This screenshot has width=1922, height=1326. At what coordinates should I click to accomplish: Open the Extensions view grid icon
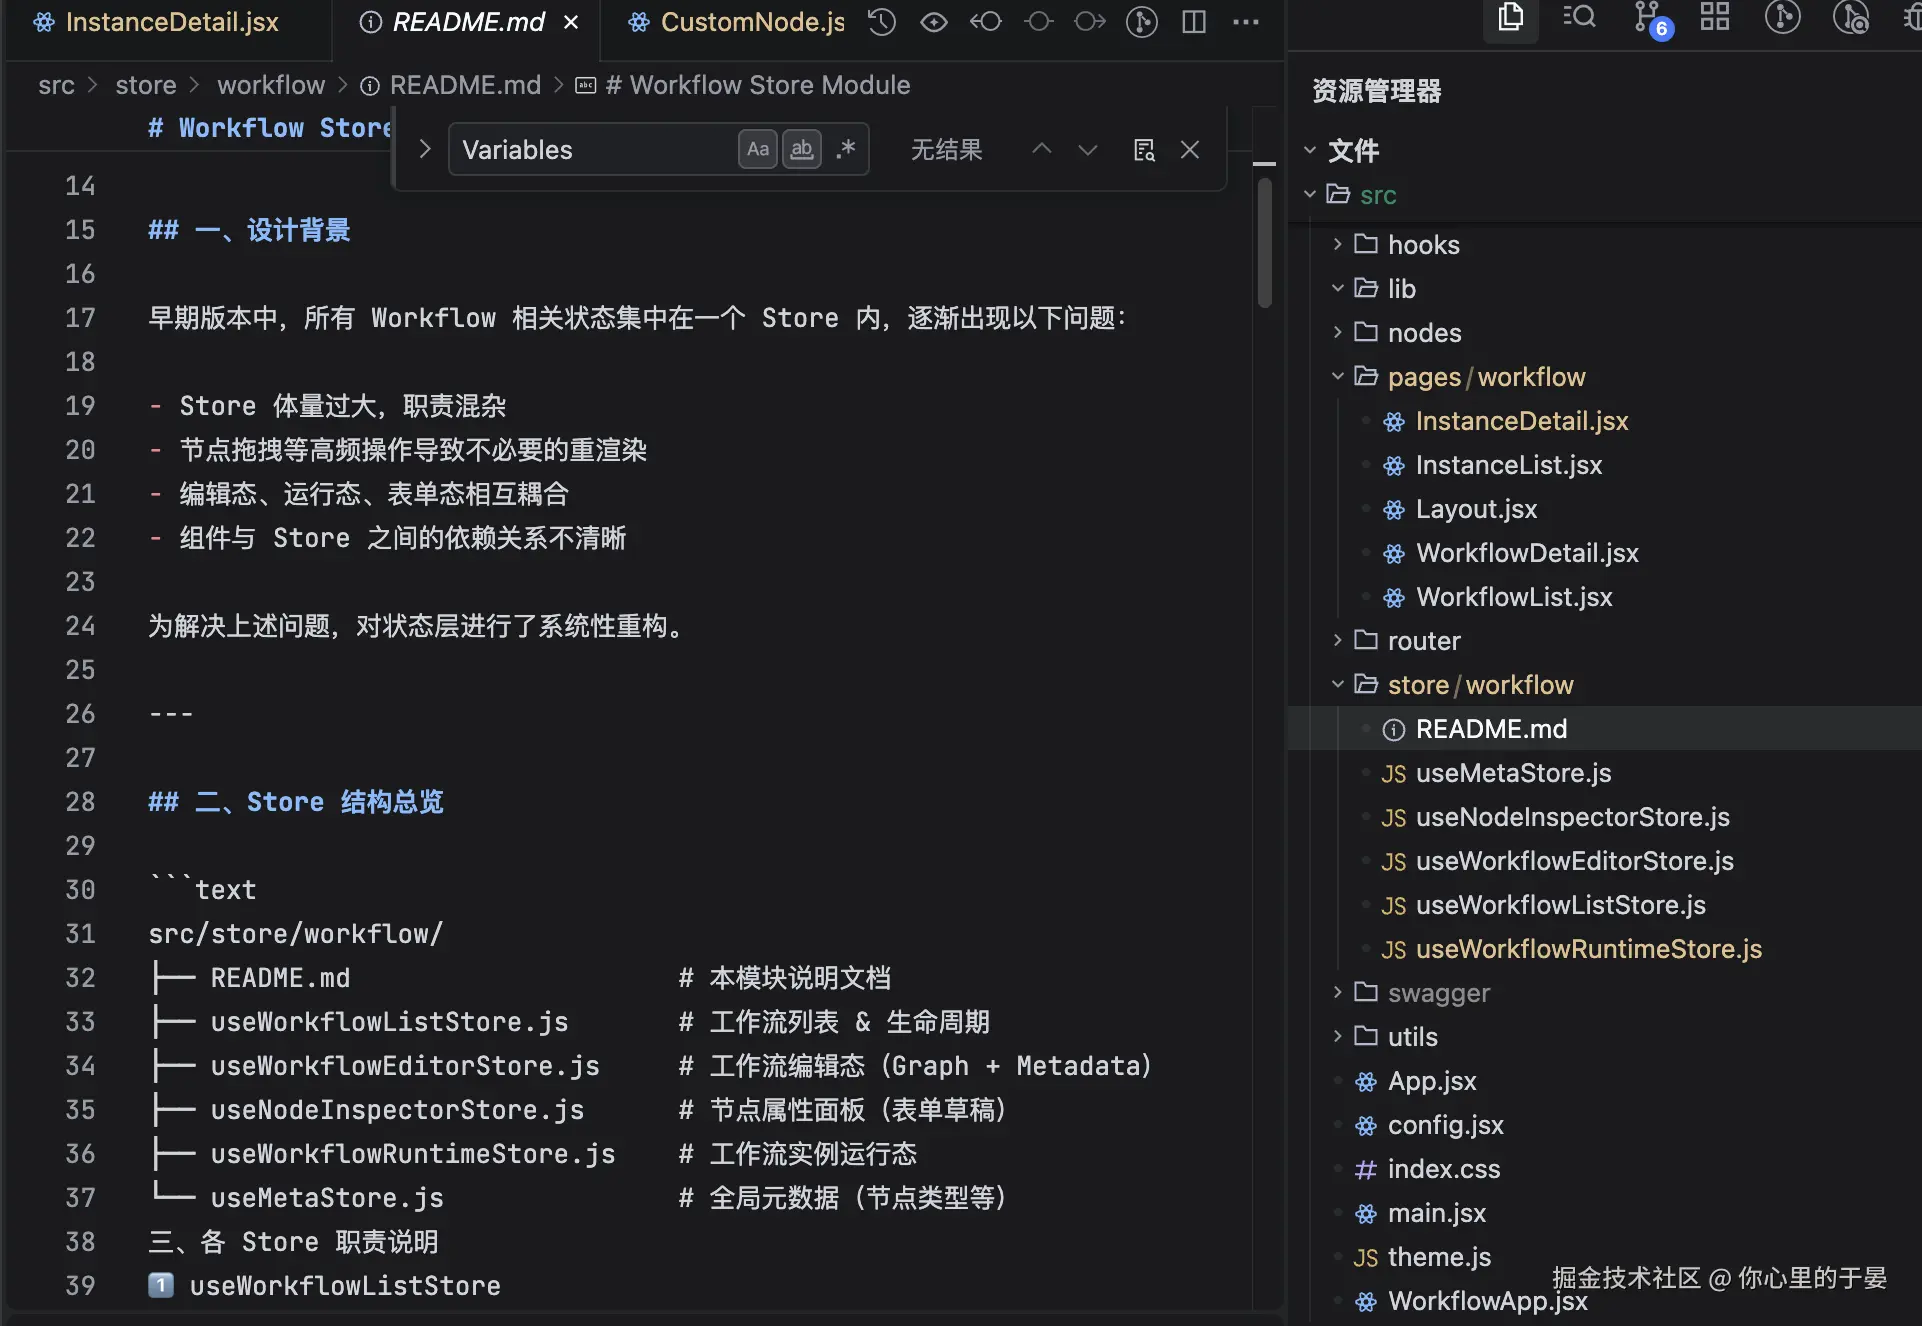(x=1714, y=18)
